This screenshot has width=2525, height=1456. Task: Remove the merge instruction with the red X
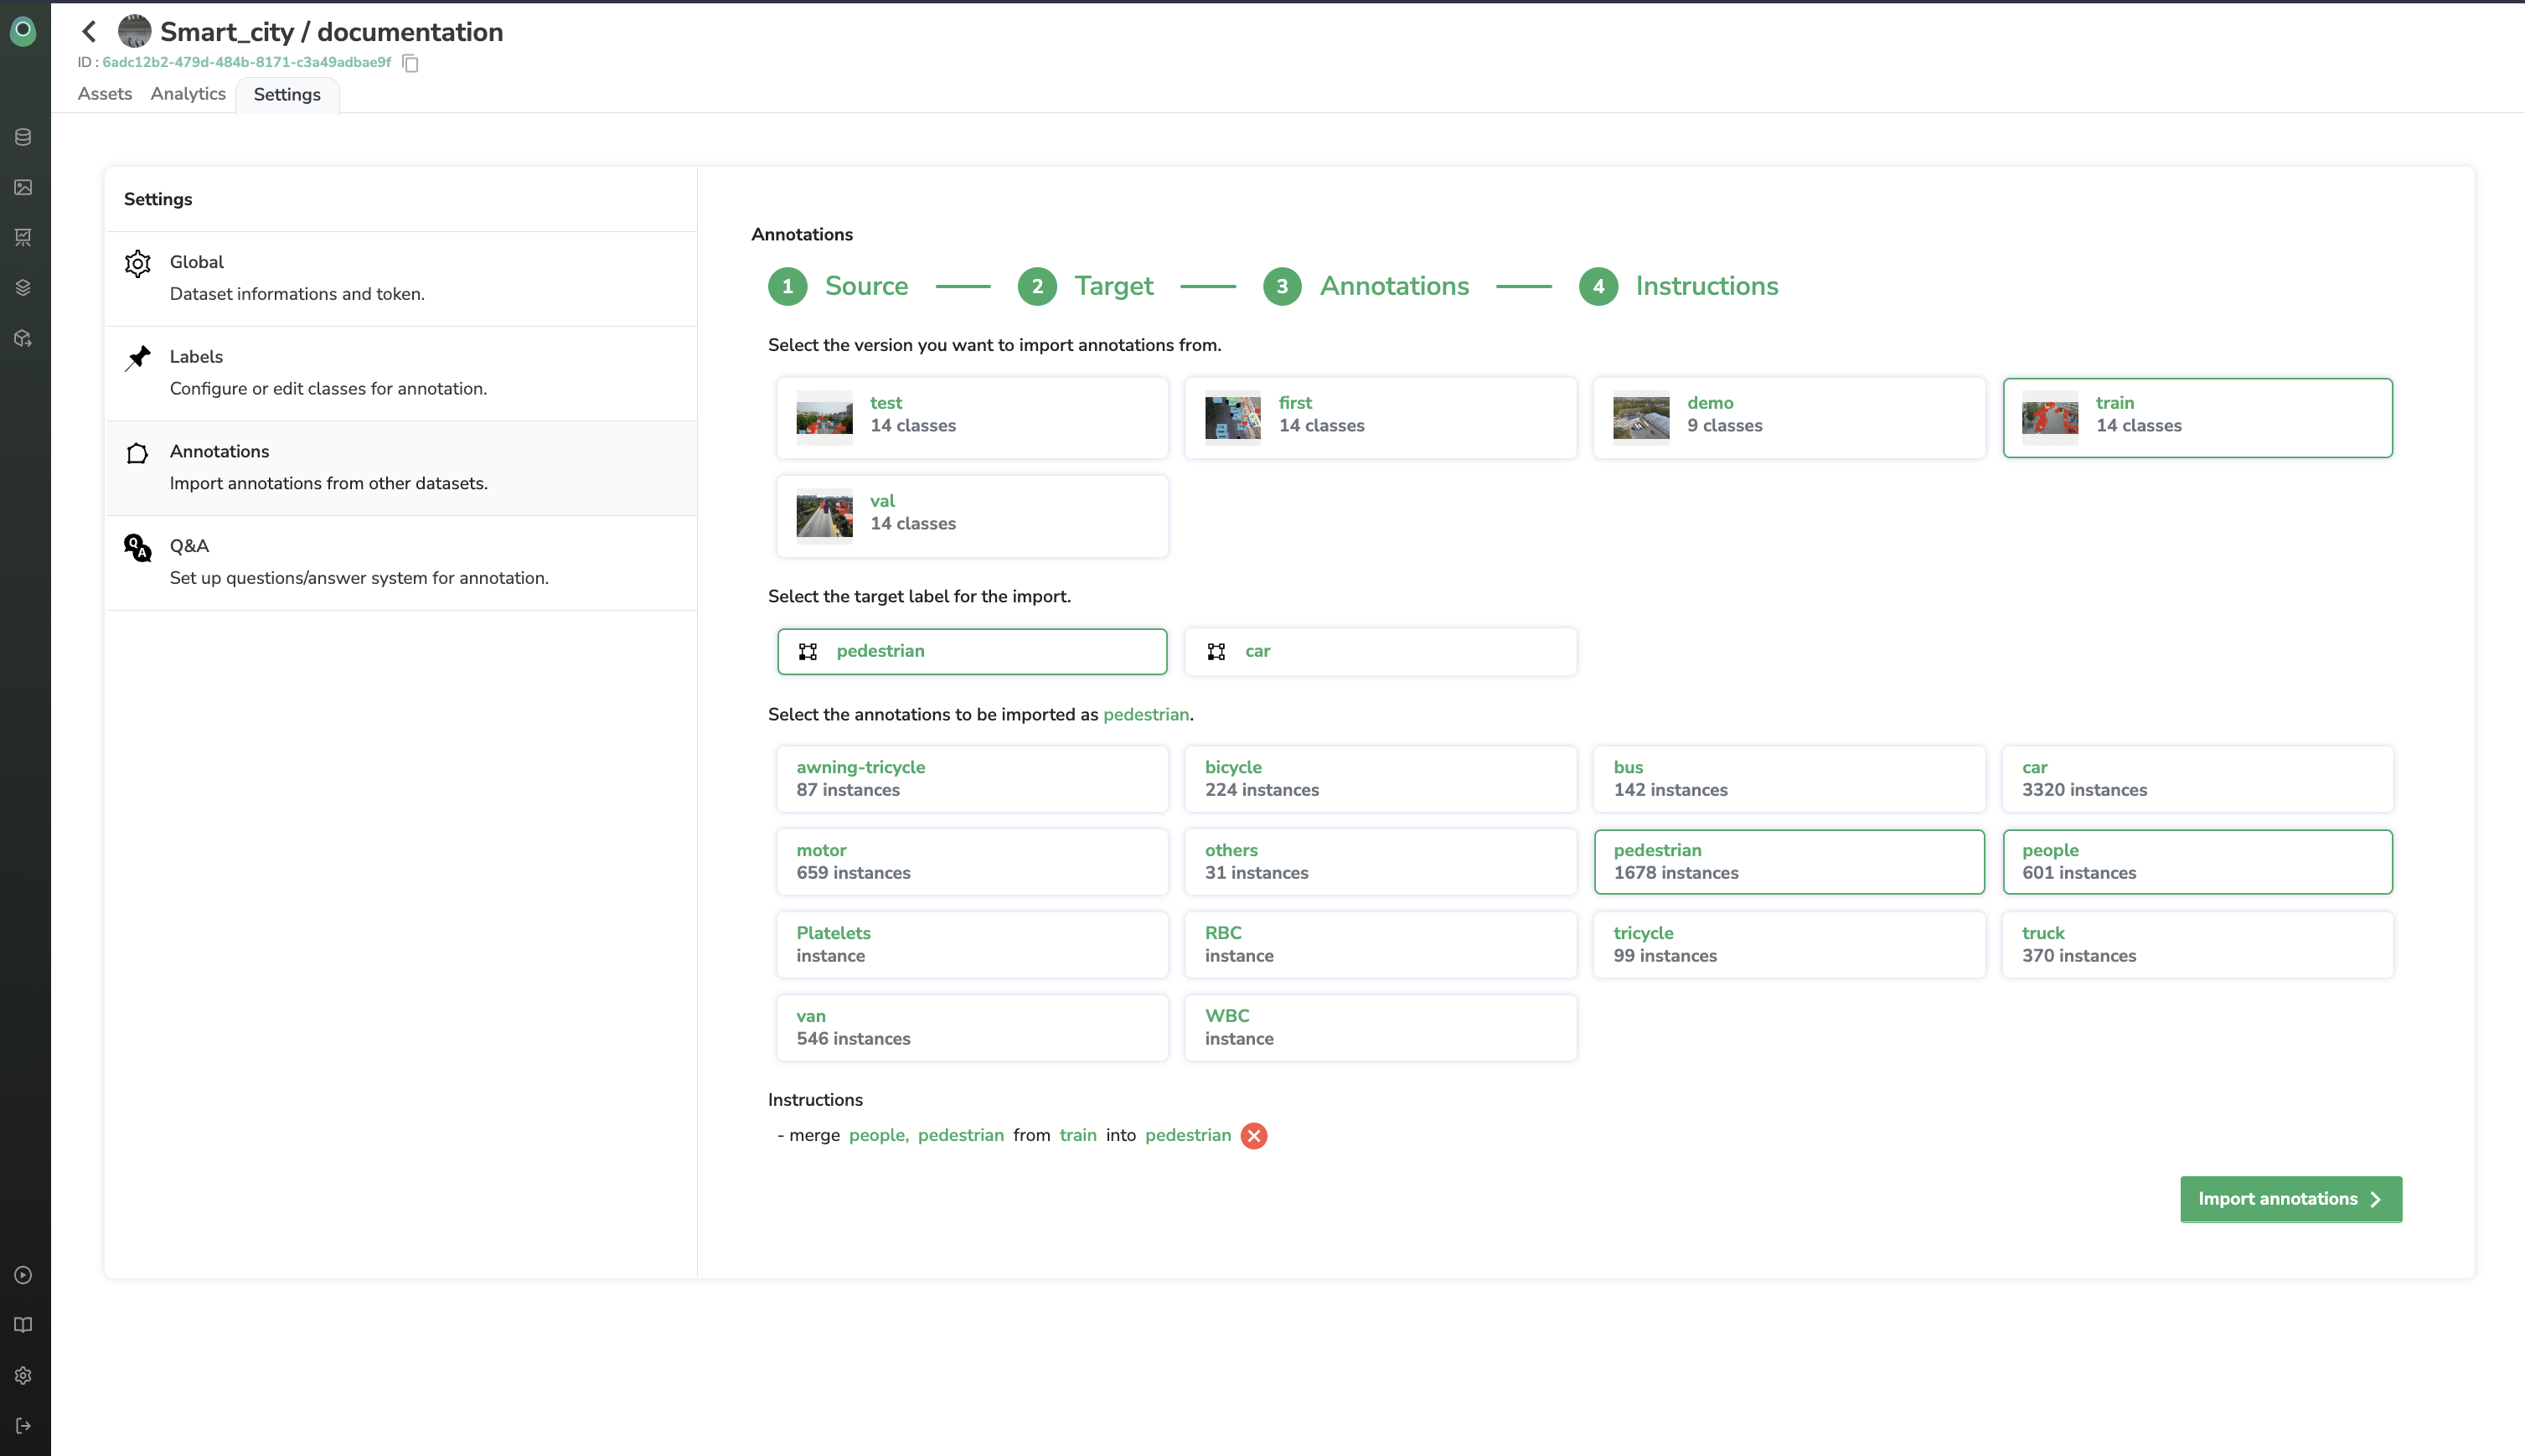pyautogui.click(x=1253, y=1135)
